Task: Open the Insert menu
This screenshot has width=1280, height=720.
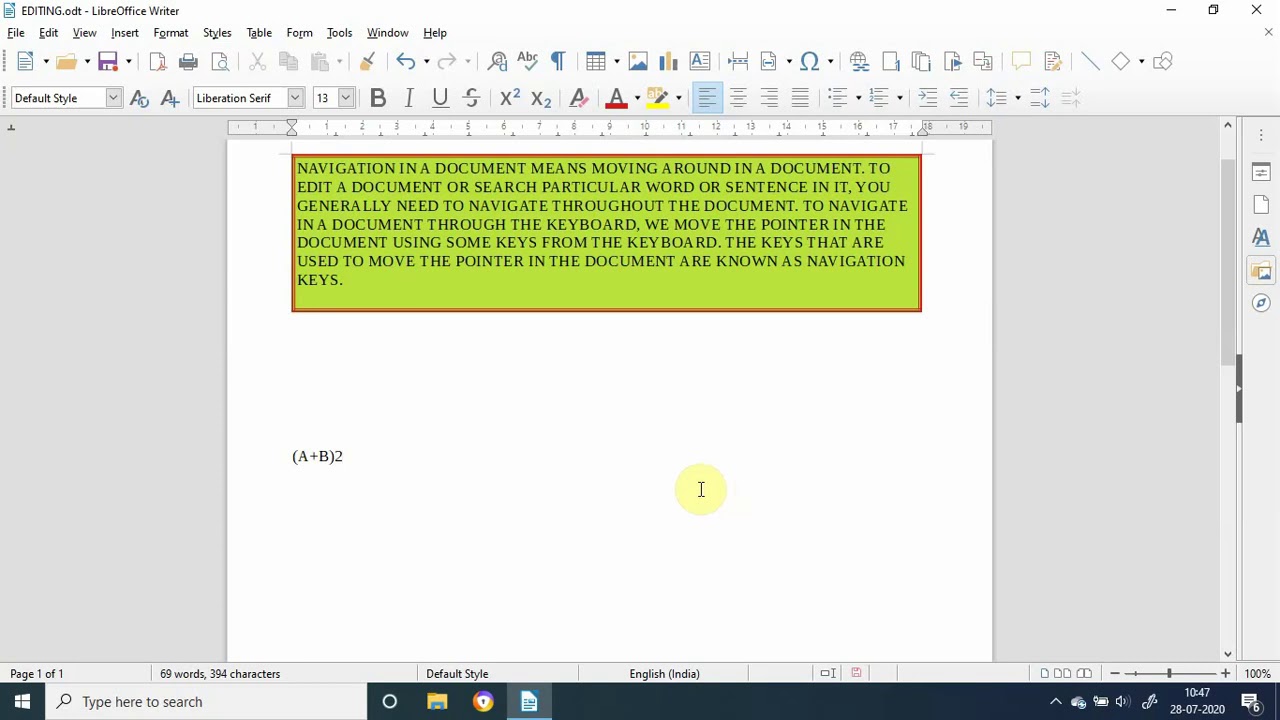Action: pos(125,33)
